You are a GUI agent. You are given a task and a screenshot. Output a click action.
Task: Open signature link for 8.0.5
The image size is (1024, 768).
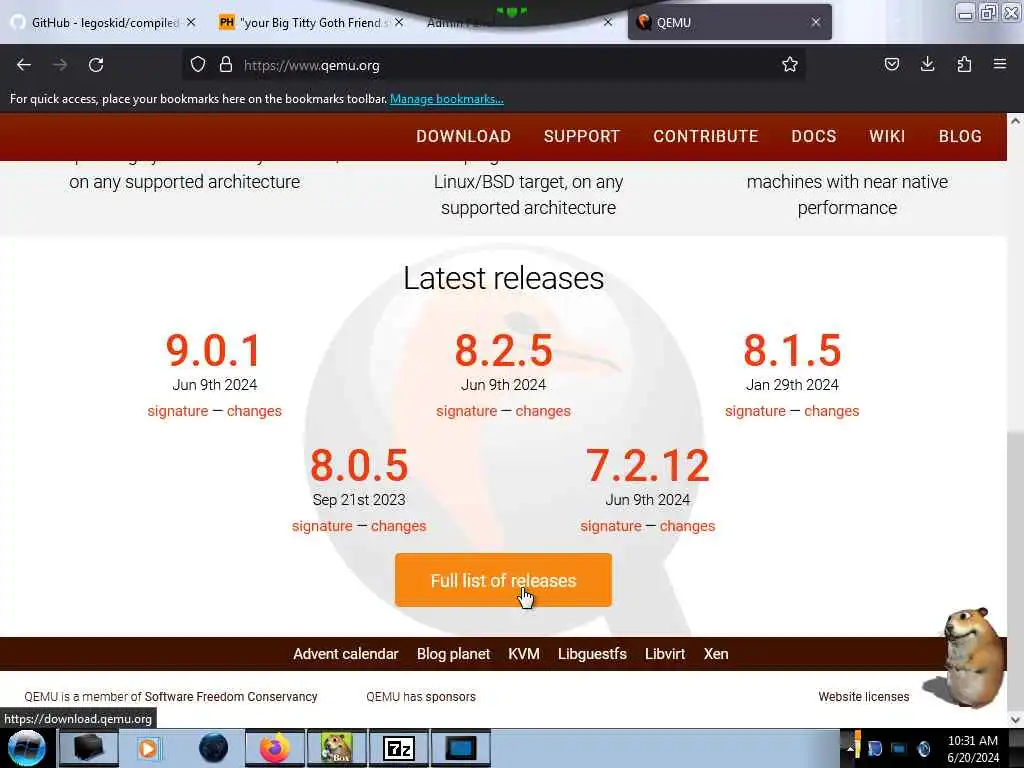click(322, 526)
